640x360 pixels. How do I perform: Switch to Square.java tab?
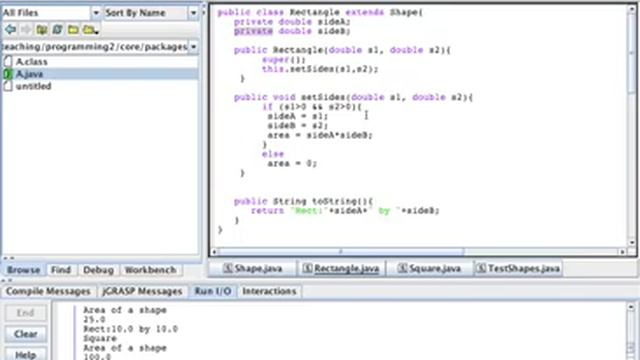(x=429, y=268)
